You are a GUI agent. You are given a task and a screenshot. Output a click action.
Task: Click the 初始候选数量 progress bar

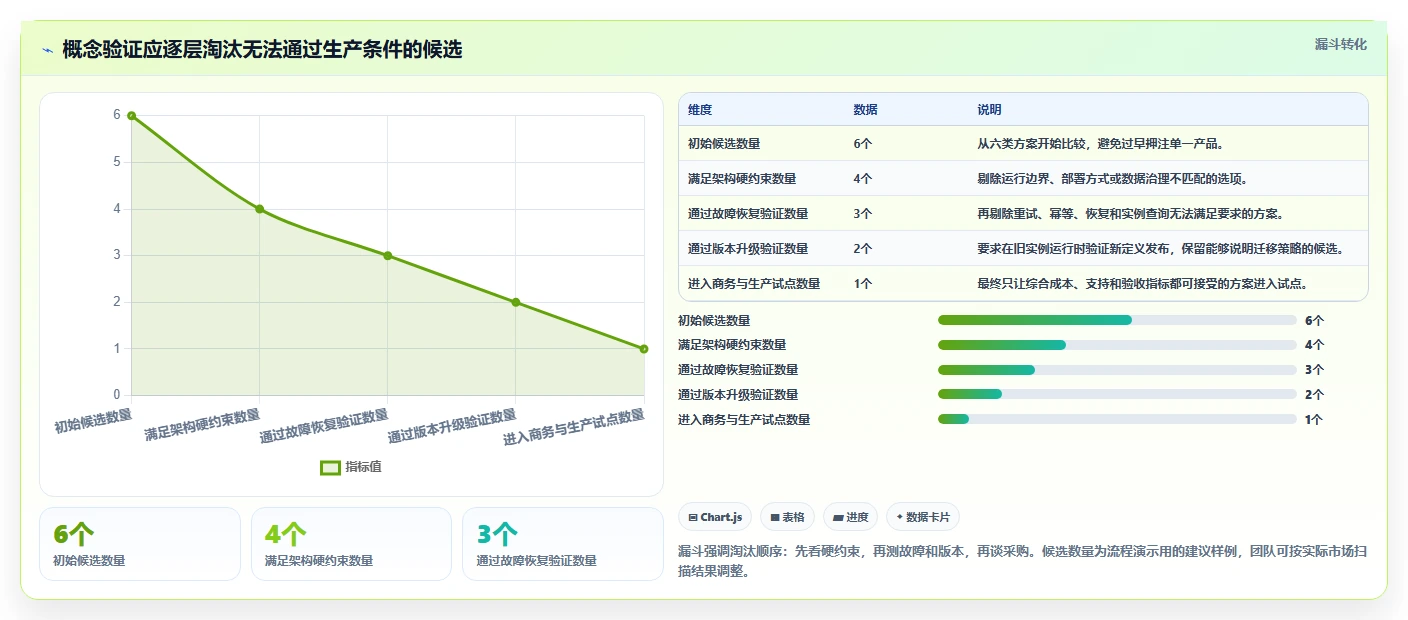[1117, 320]
